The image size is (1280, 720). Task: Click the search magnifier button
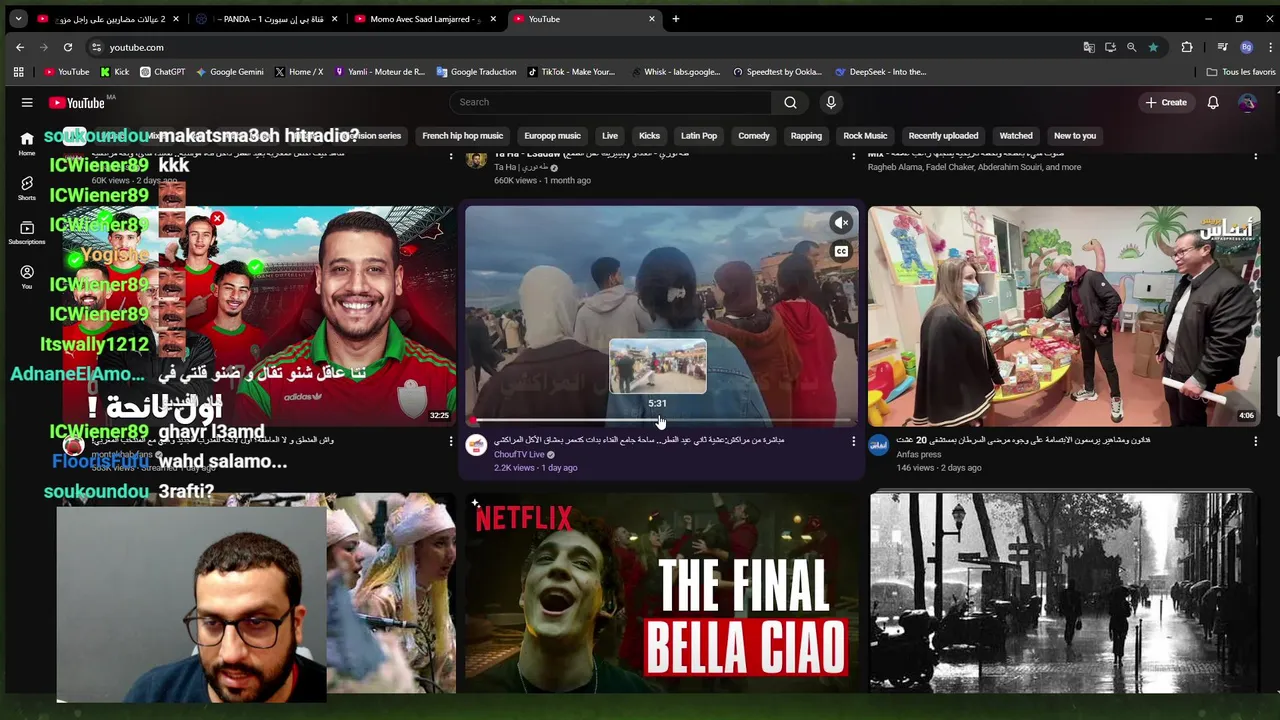pos(790,102)
